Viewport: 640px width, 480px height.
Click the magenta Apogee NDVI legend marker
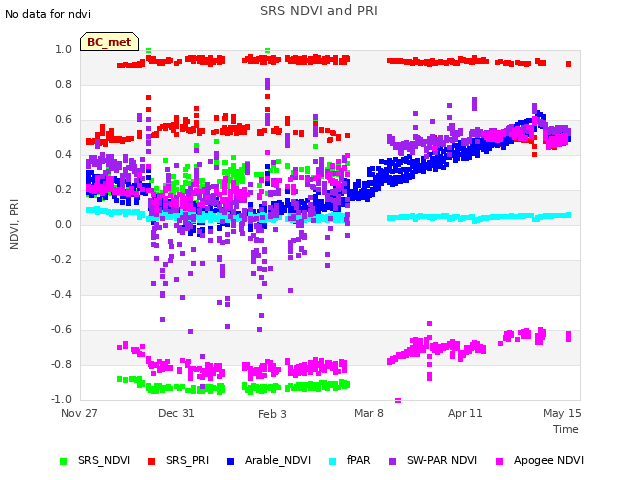coord(499,461)
